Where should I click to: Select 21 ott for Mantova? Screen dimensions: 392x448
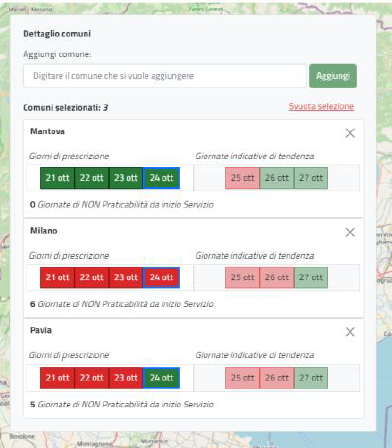57,178
